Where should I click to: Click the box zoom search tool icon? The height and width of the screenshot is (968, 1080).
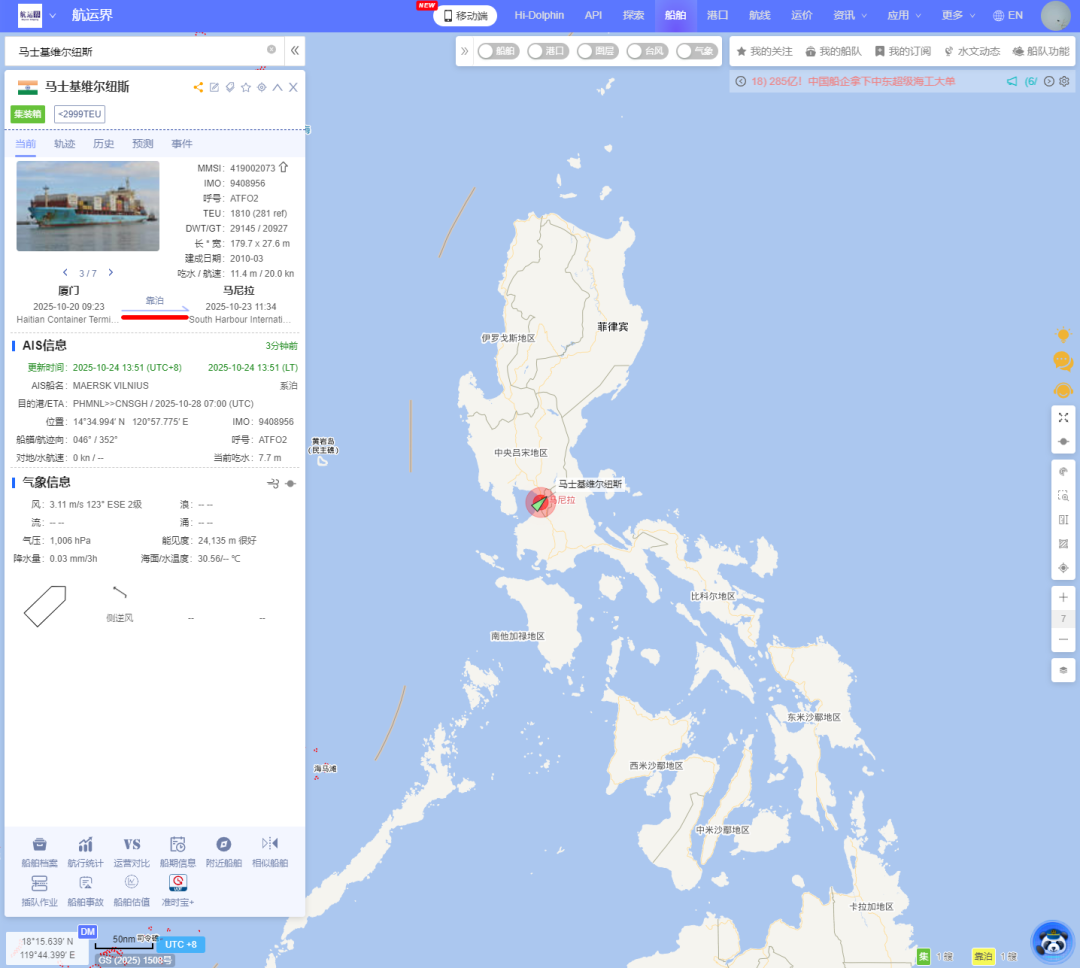[x=1063, y=495]
